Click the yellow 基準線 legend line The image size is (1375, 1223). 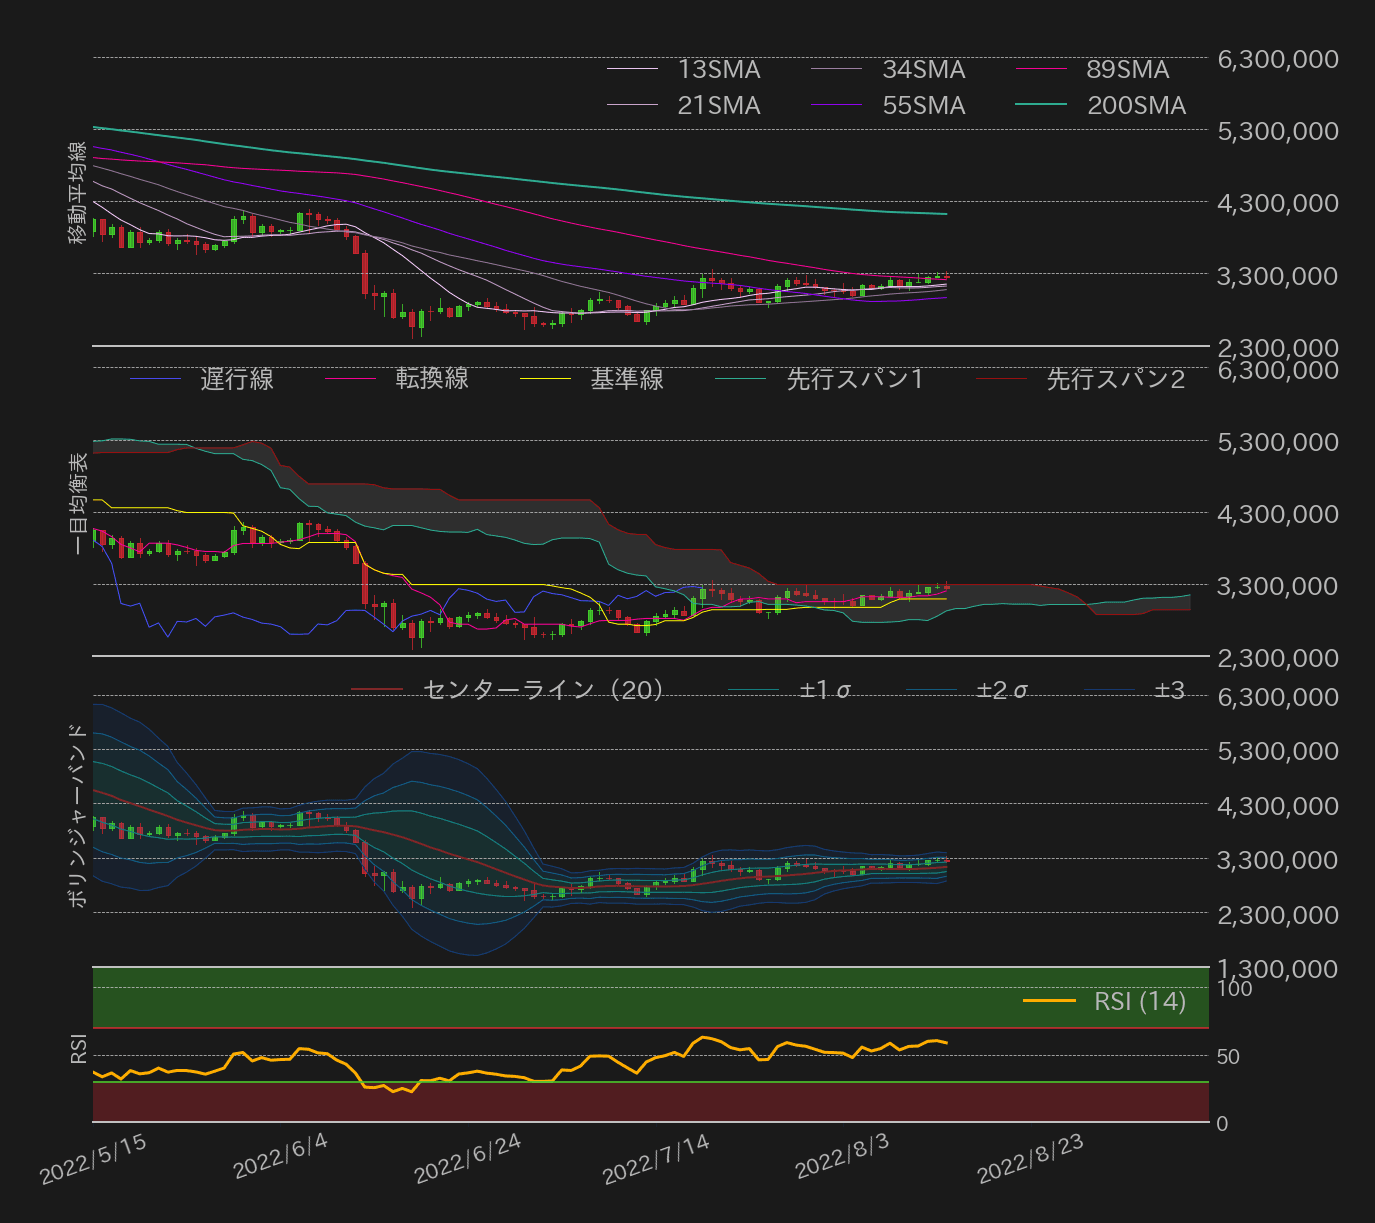(546, 379)
